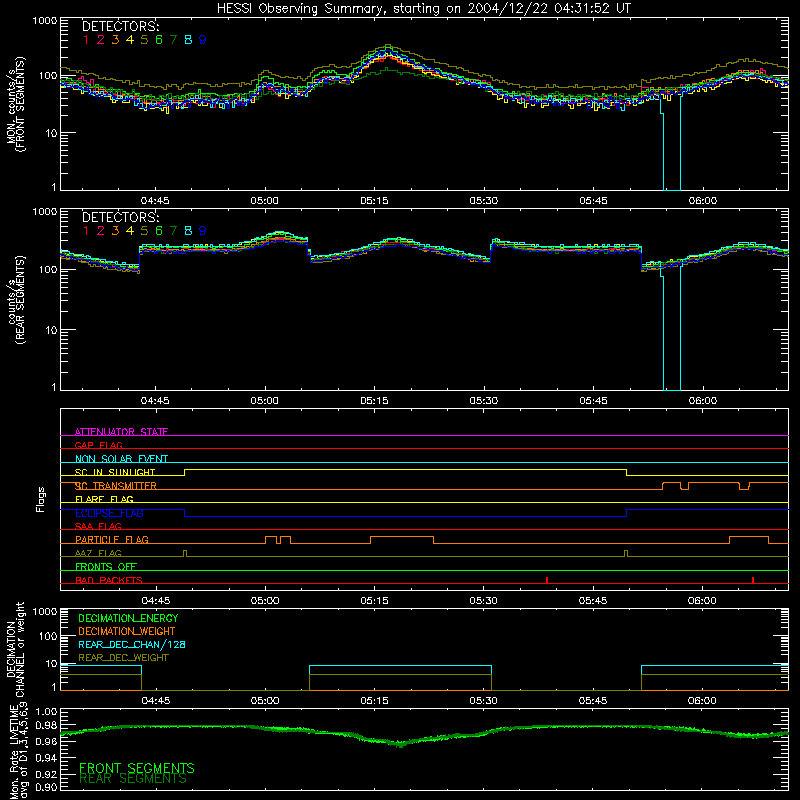Pick detector 1 in rear segments legend

point(86,231)
